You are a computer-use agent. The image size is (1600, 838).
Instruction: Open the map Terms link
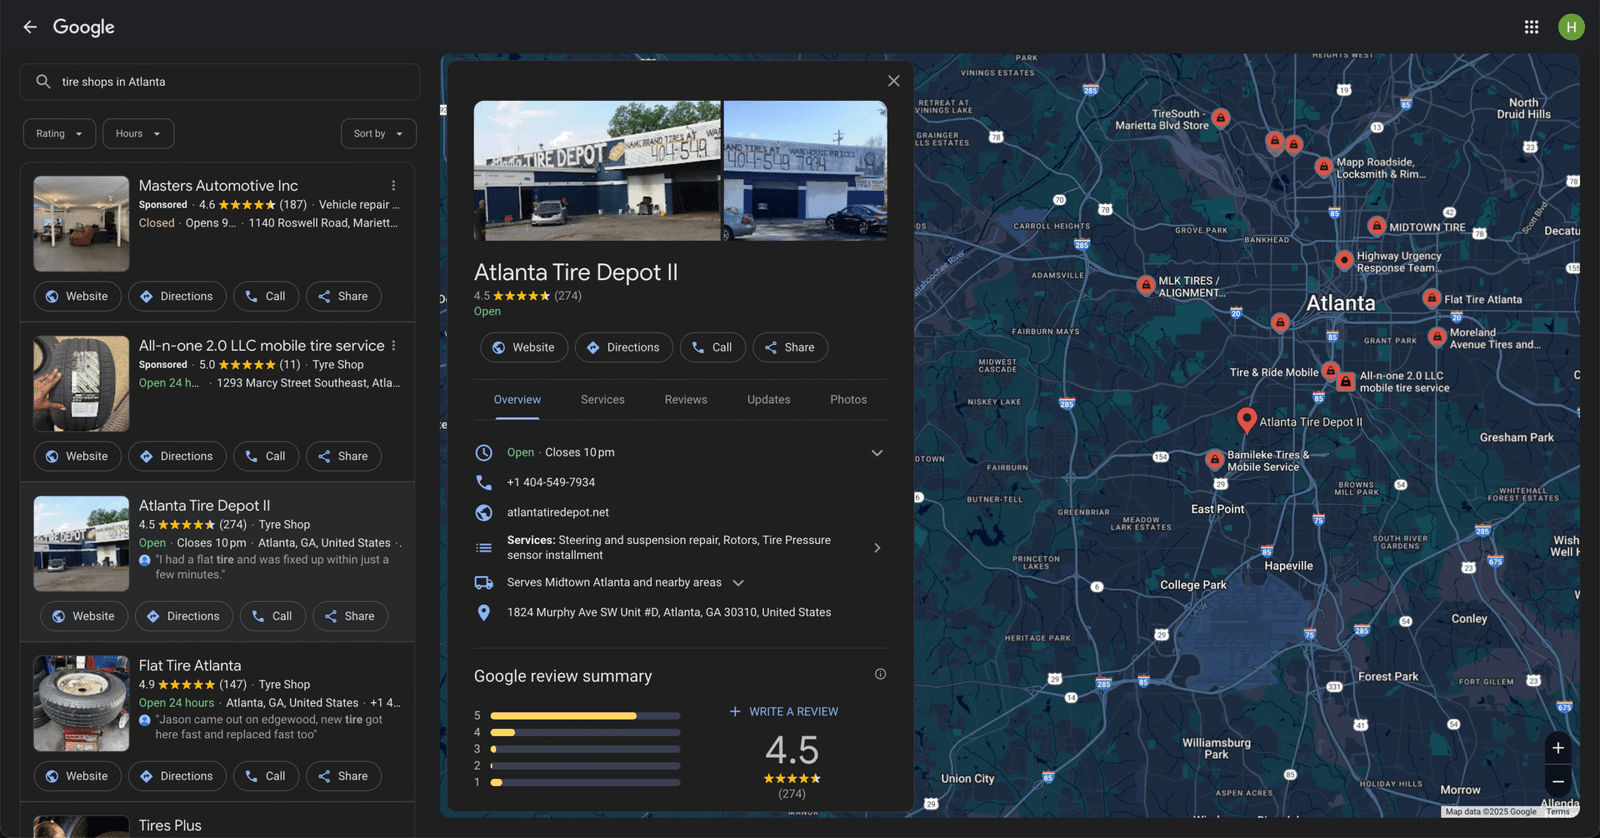[x=1558, y=812]
